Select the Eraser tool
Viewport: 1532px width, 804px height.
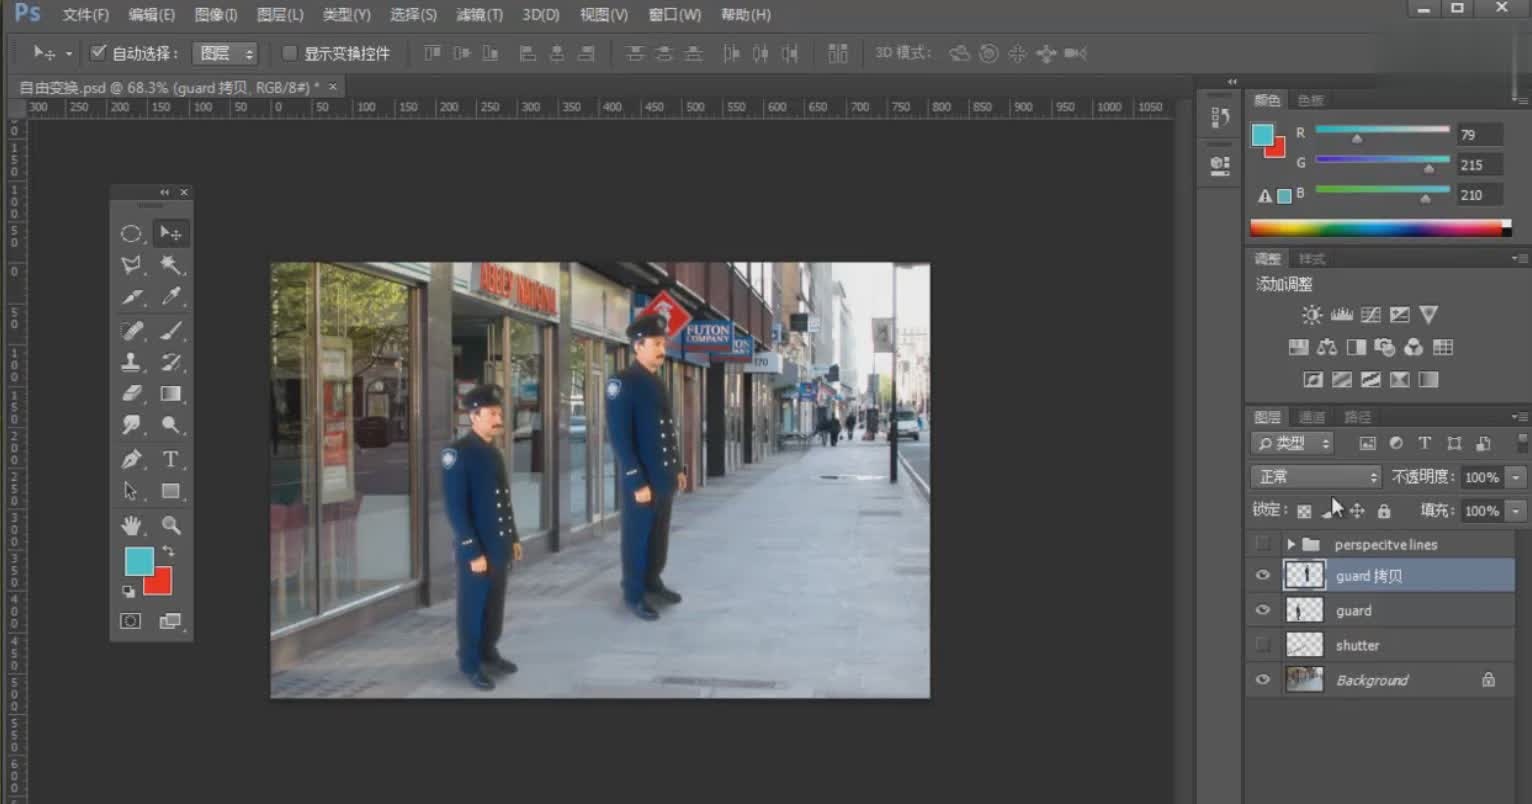(x=131, y=394)
